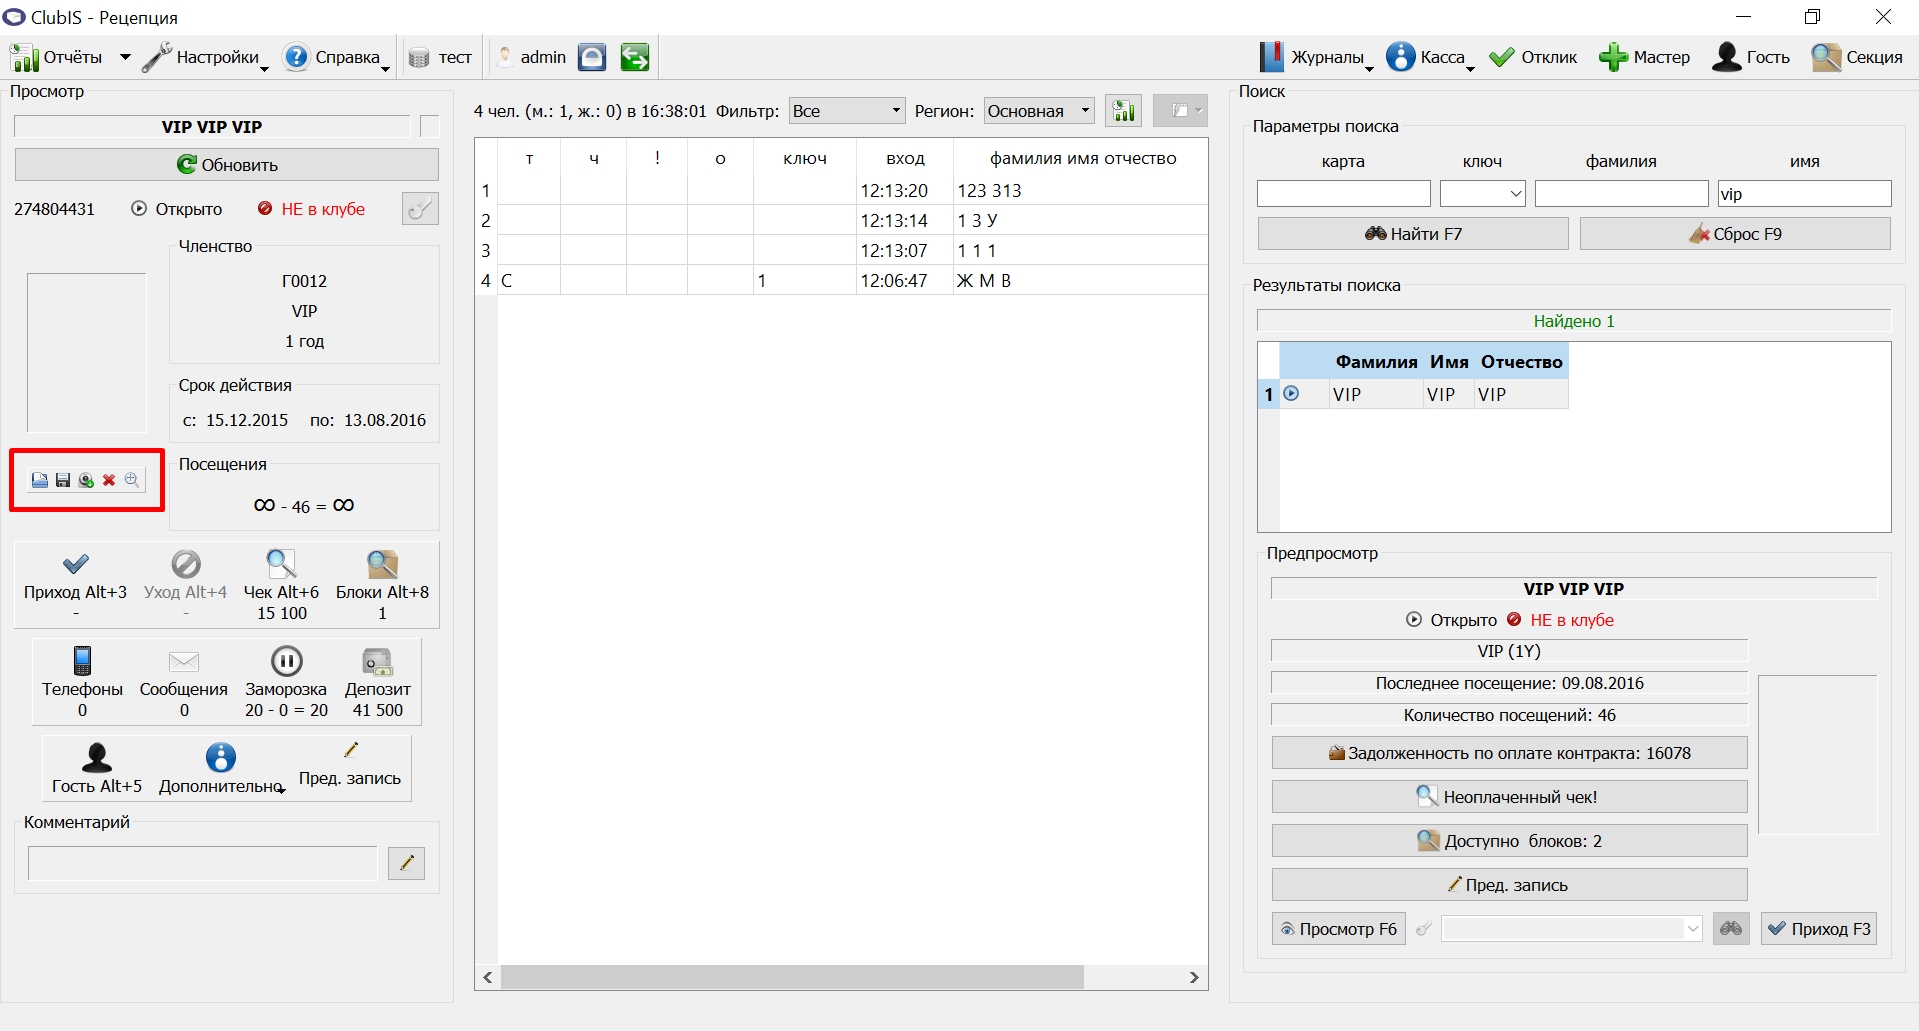Click Задолженность по оплате контракта button
The width and height of the screenshot is (1919, 1031).
tap(1510, 753)
